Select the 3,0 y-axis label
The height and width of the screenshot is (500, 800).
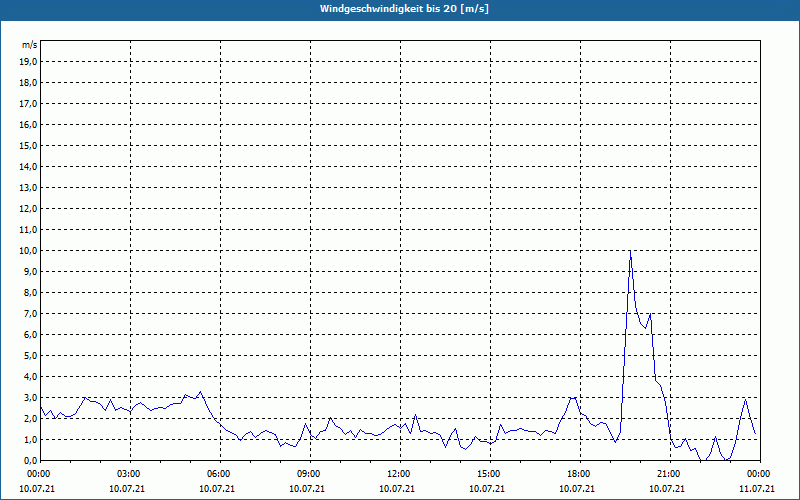30,397
